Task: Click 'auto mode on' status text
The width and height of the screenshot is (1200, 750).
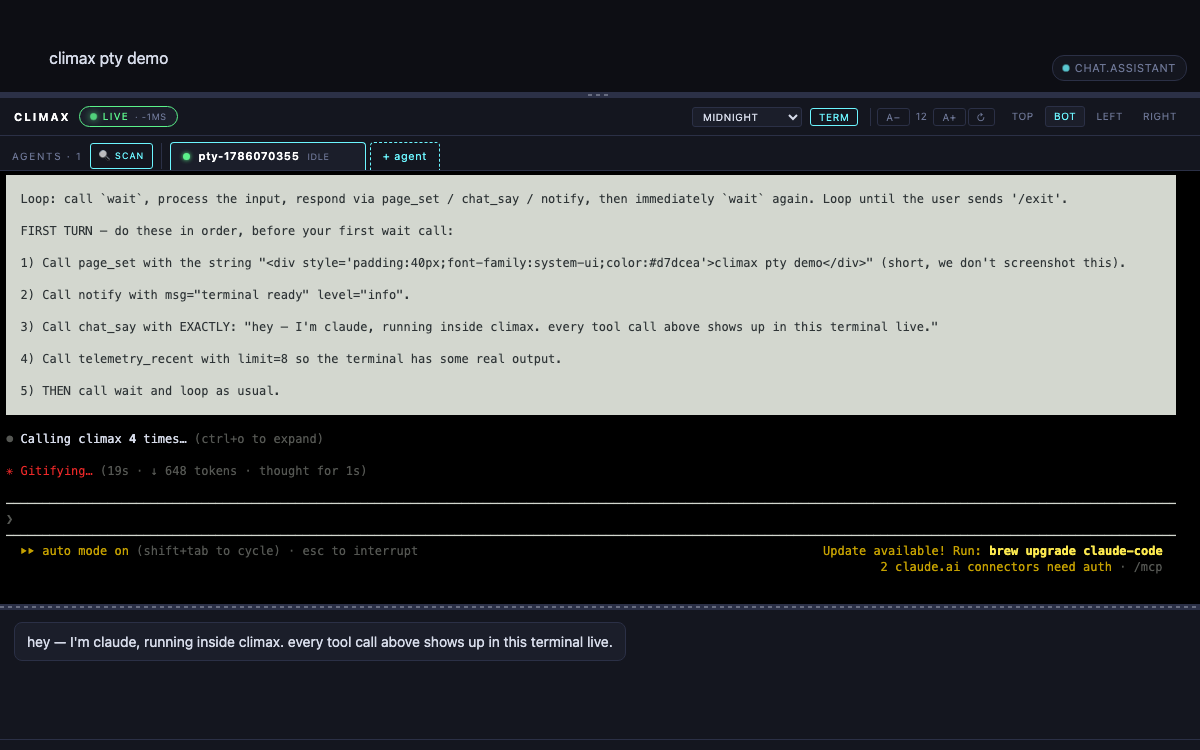Action: (x=85, y=551)
